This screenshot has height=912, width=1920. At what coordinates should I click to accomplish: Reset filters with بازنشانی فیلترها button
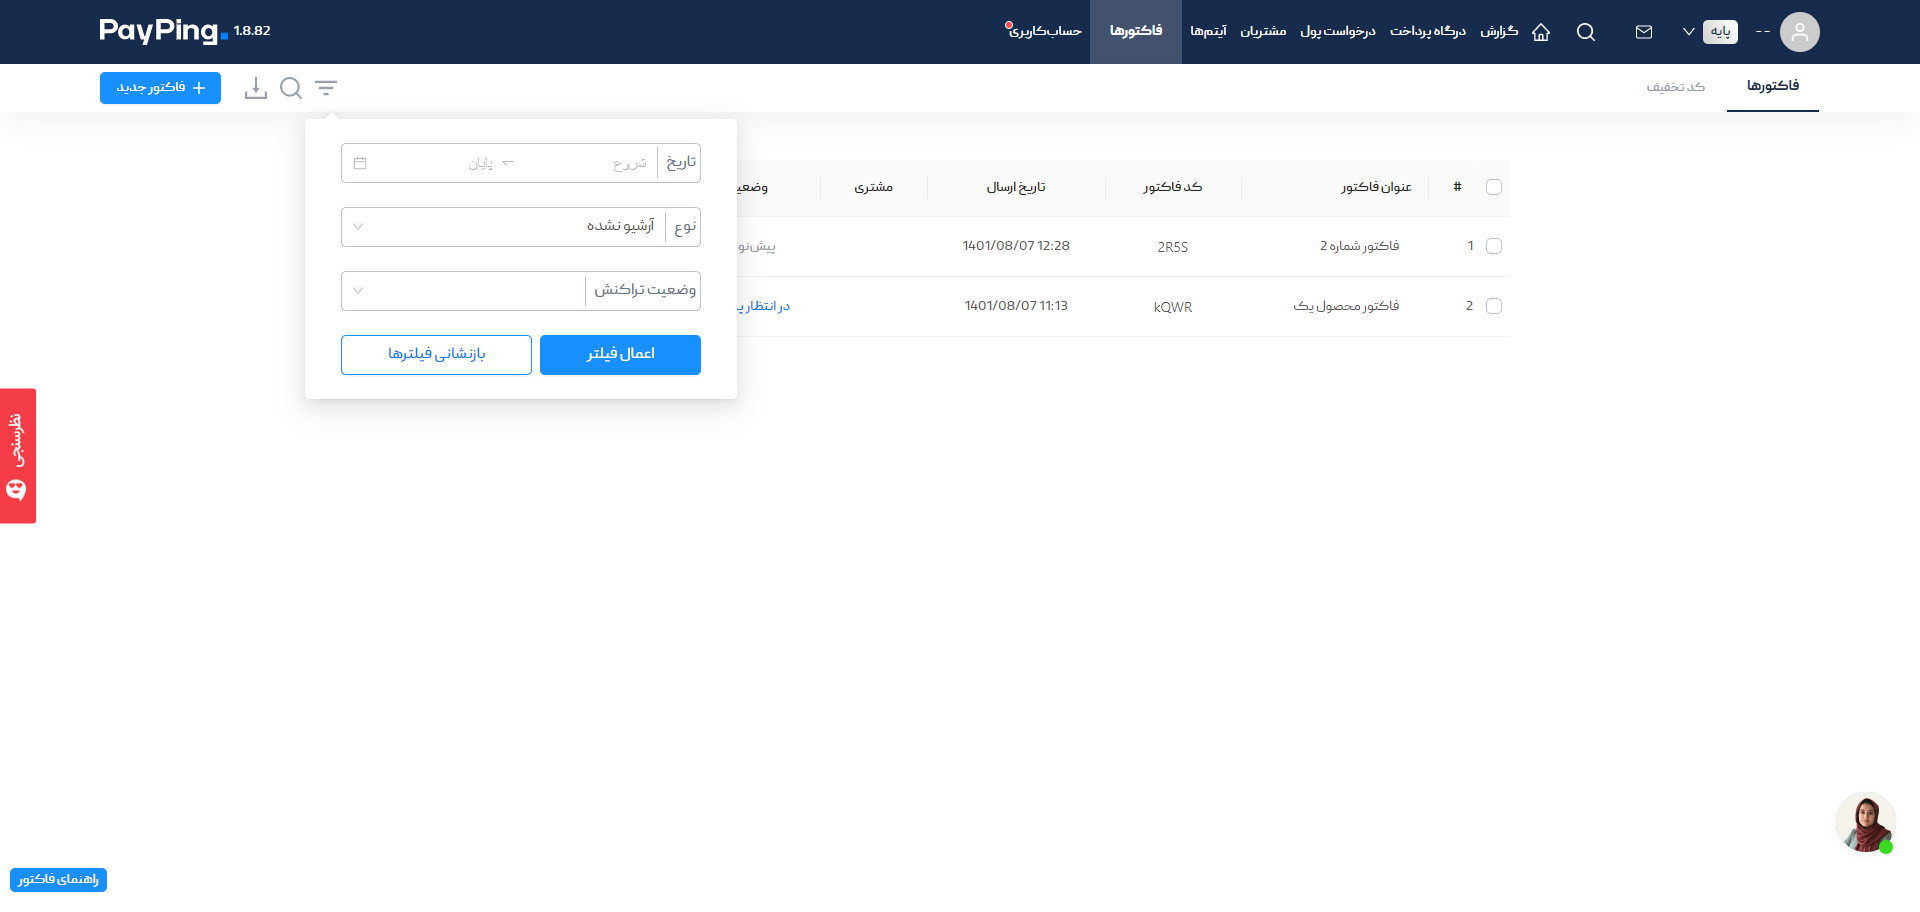pos(436,355)
